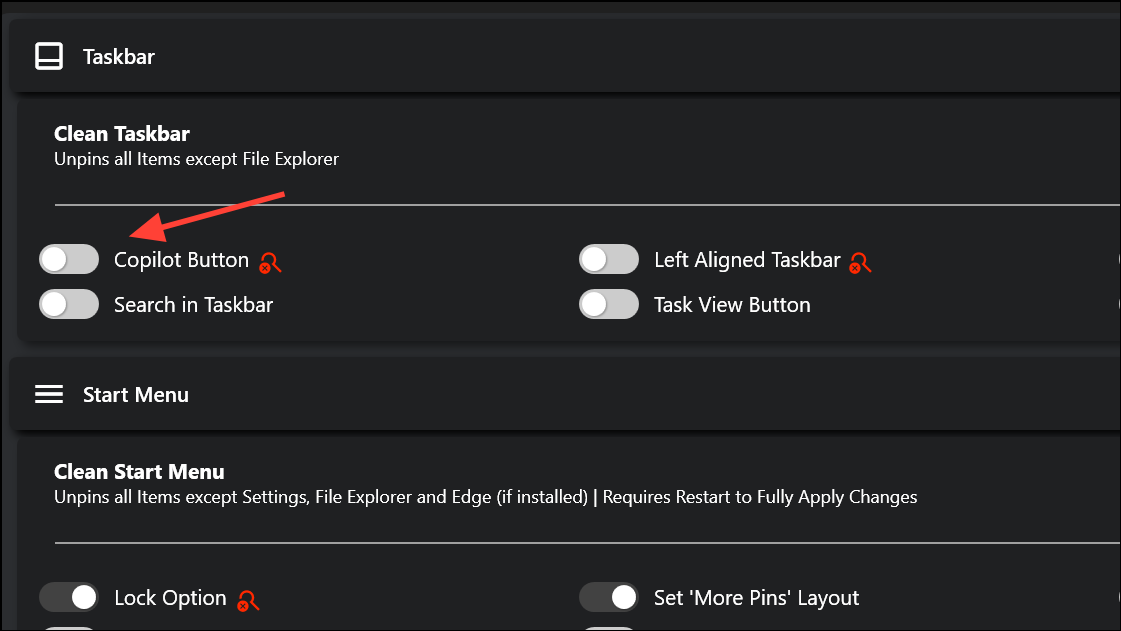Viewport: 1121px width, 631px height.
Task: Click the red magnifier icon beside Copilot Button
Action: click(x=270, y=263)
